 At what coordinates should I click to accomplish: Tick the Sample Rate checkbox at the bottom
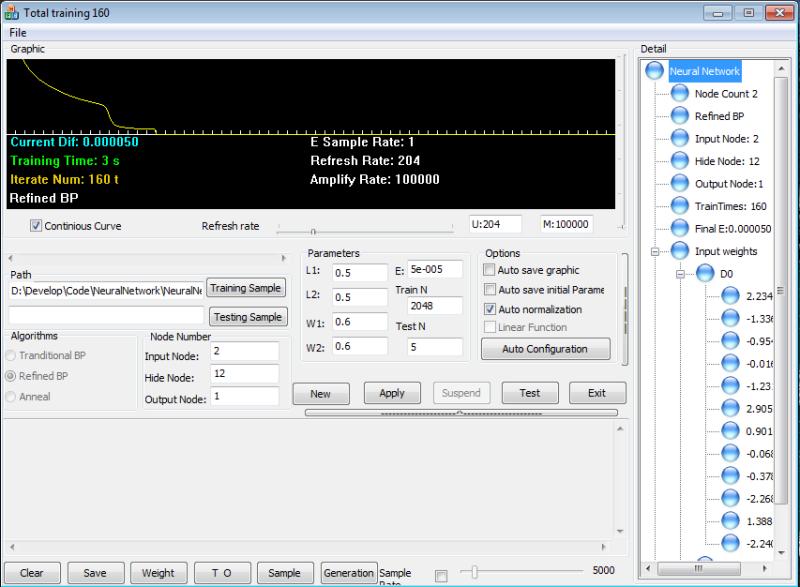click(x=441, y=576)
